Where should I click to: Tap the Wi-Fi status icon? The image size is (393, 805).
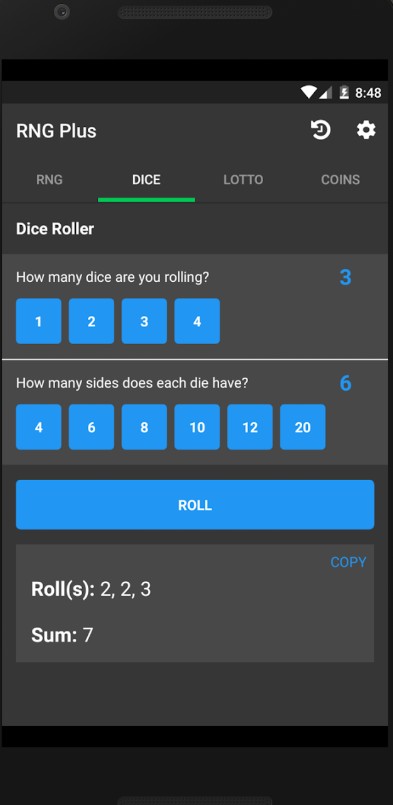pyautogui.click(x=308, y=92)
